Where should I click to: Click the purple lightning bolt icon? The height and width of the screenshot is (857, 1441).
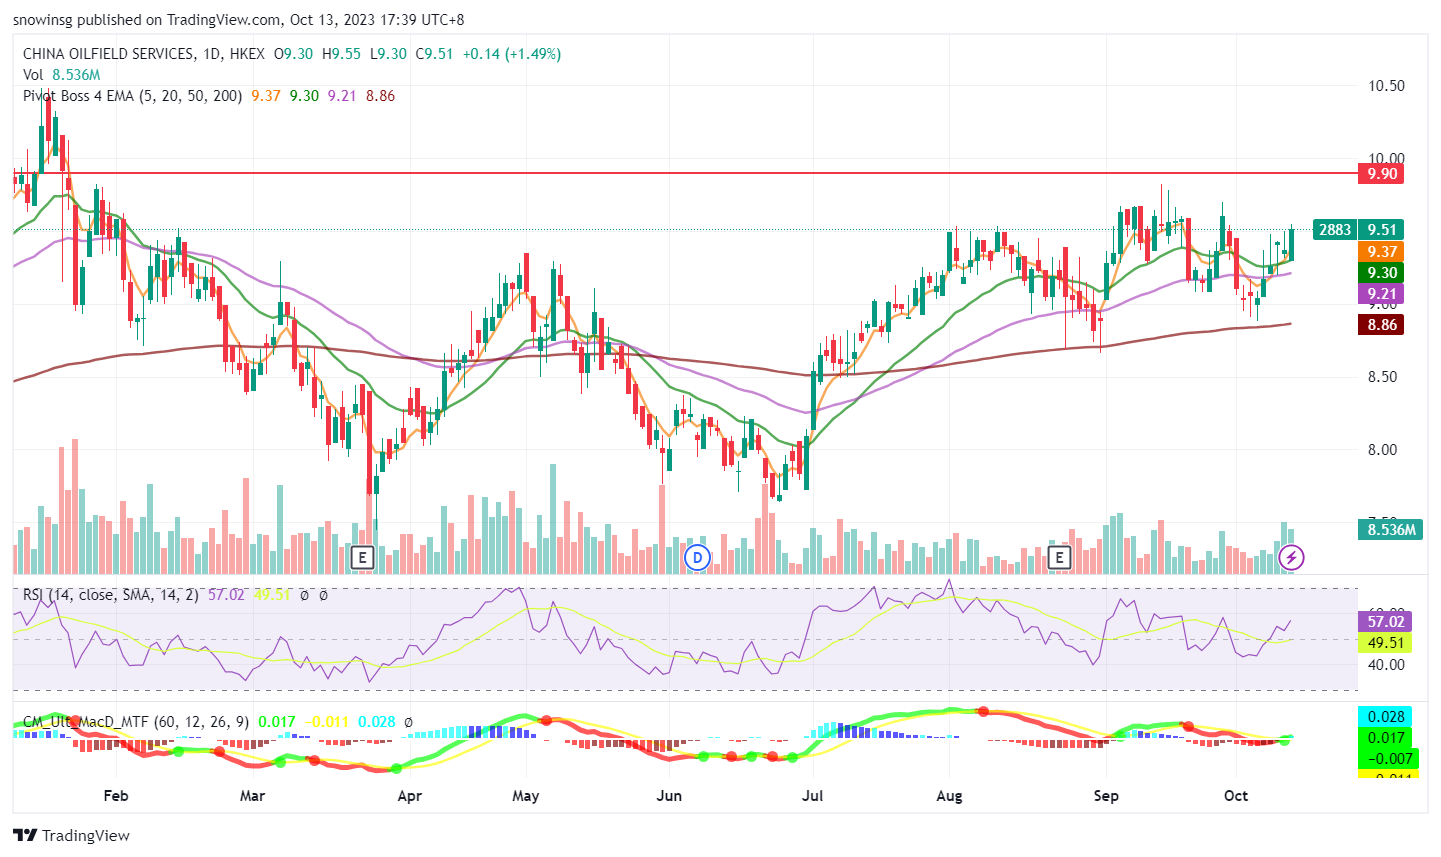click(x=1292, y=557)
